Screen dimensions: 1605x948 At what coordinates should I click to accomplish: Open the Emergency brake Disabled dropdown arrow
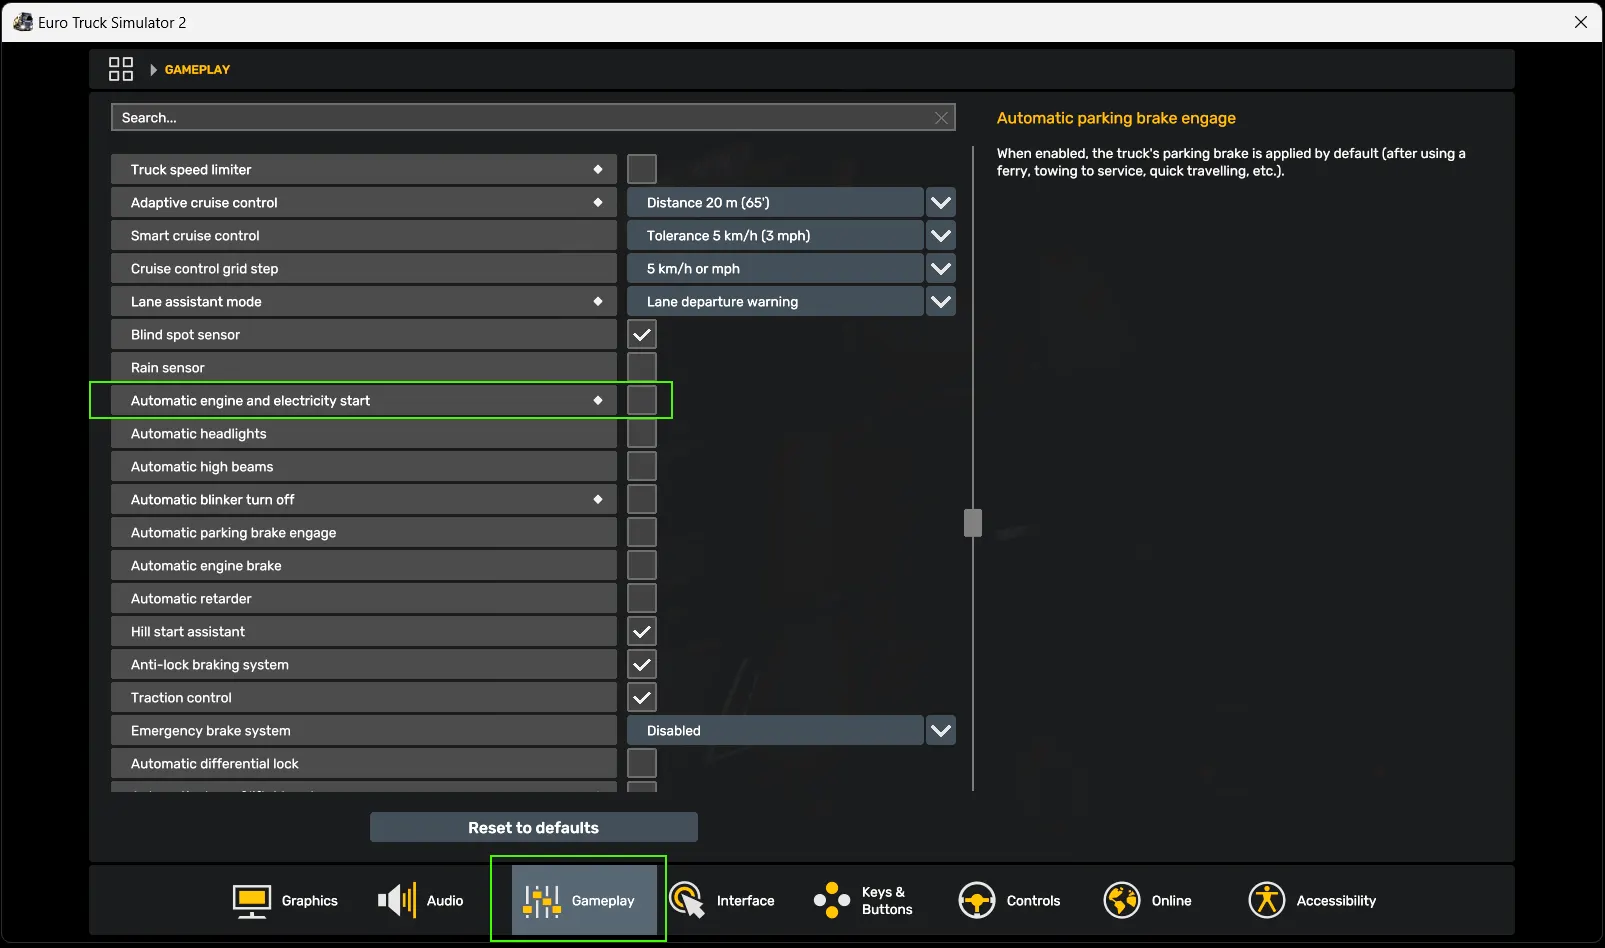pos(941,730)
